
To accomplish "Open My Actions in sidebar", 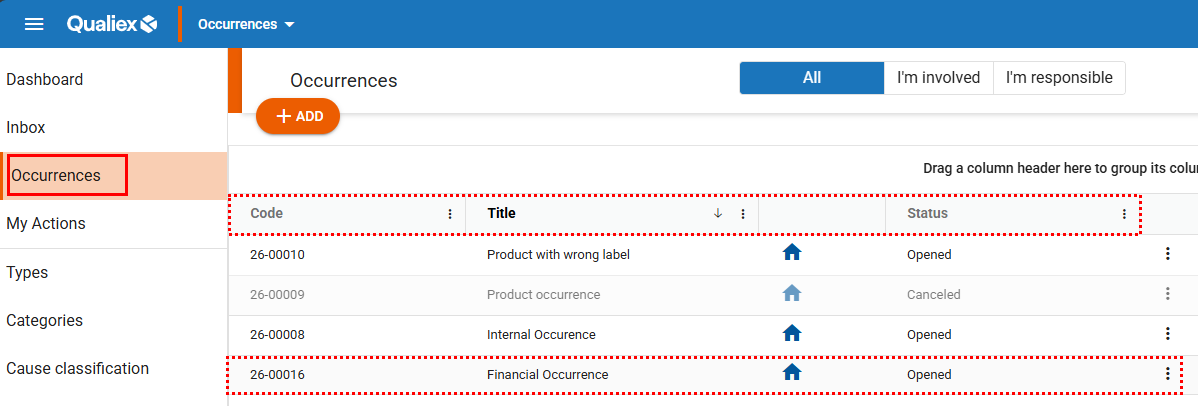I will coord(46,224).
